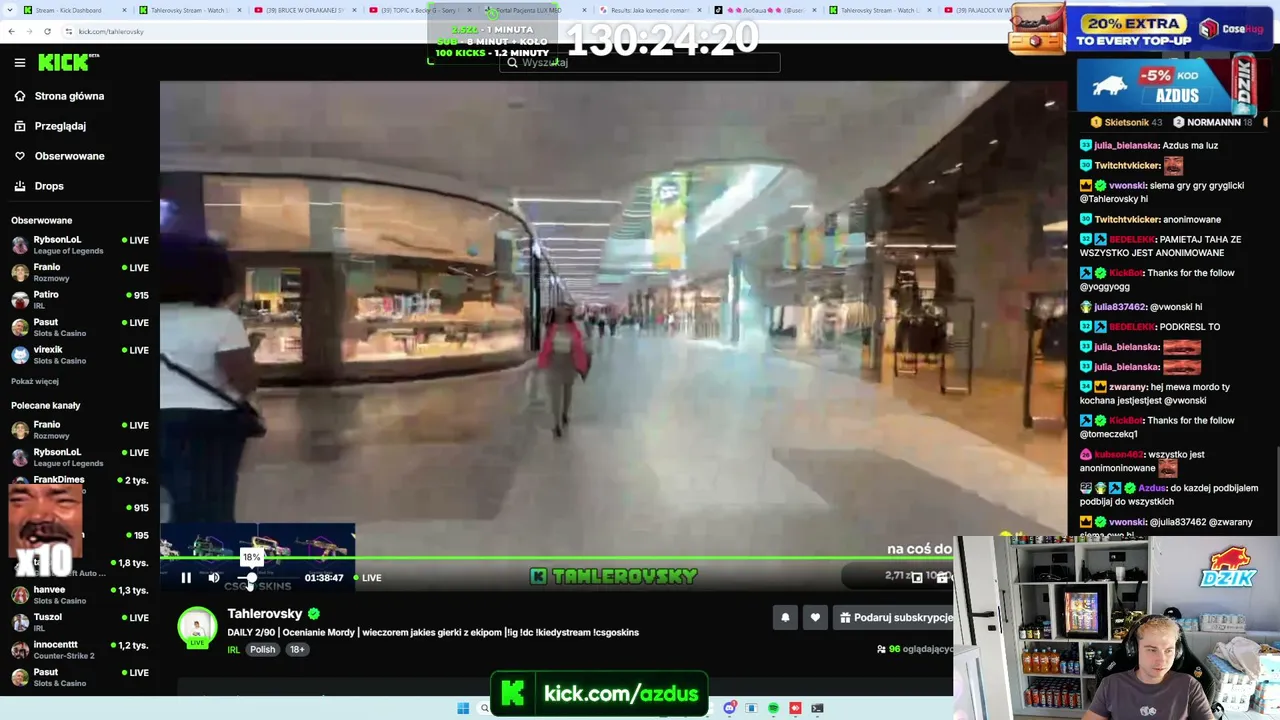Expand list with Pokaż więcej

click(35, 381)
